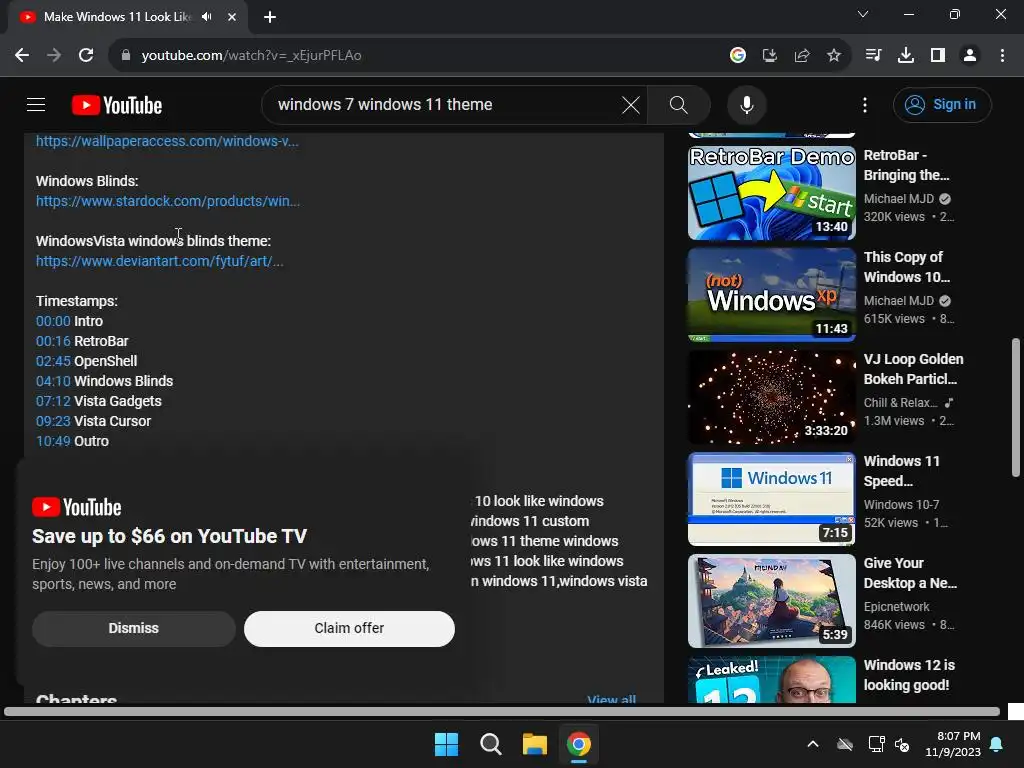Viewport: 1024px width, 768px height.
Task: Go forward with the browser forward arrow
Action: 54,56
